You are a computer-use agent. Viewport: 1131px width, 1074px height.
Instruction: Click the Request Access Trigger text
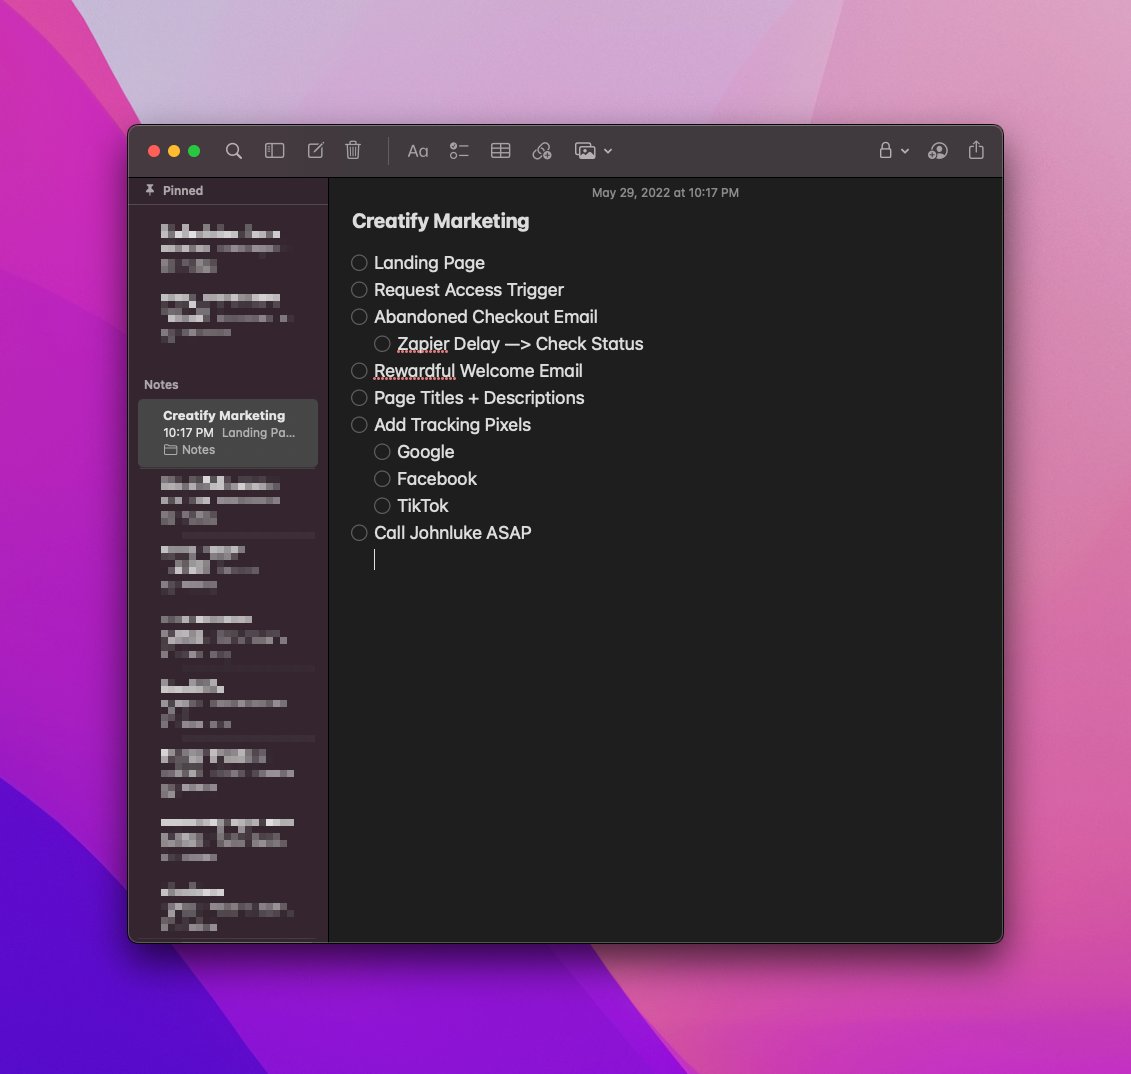[469, 290]
